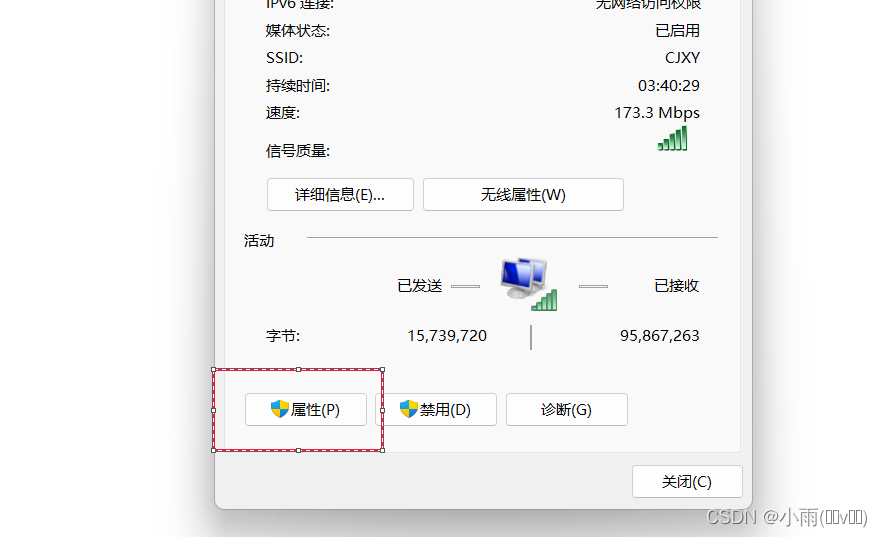
Task: Click the 已启用 media state value
Action: (677, 30)
